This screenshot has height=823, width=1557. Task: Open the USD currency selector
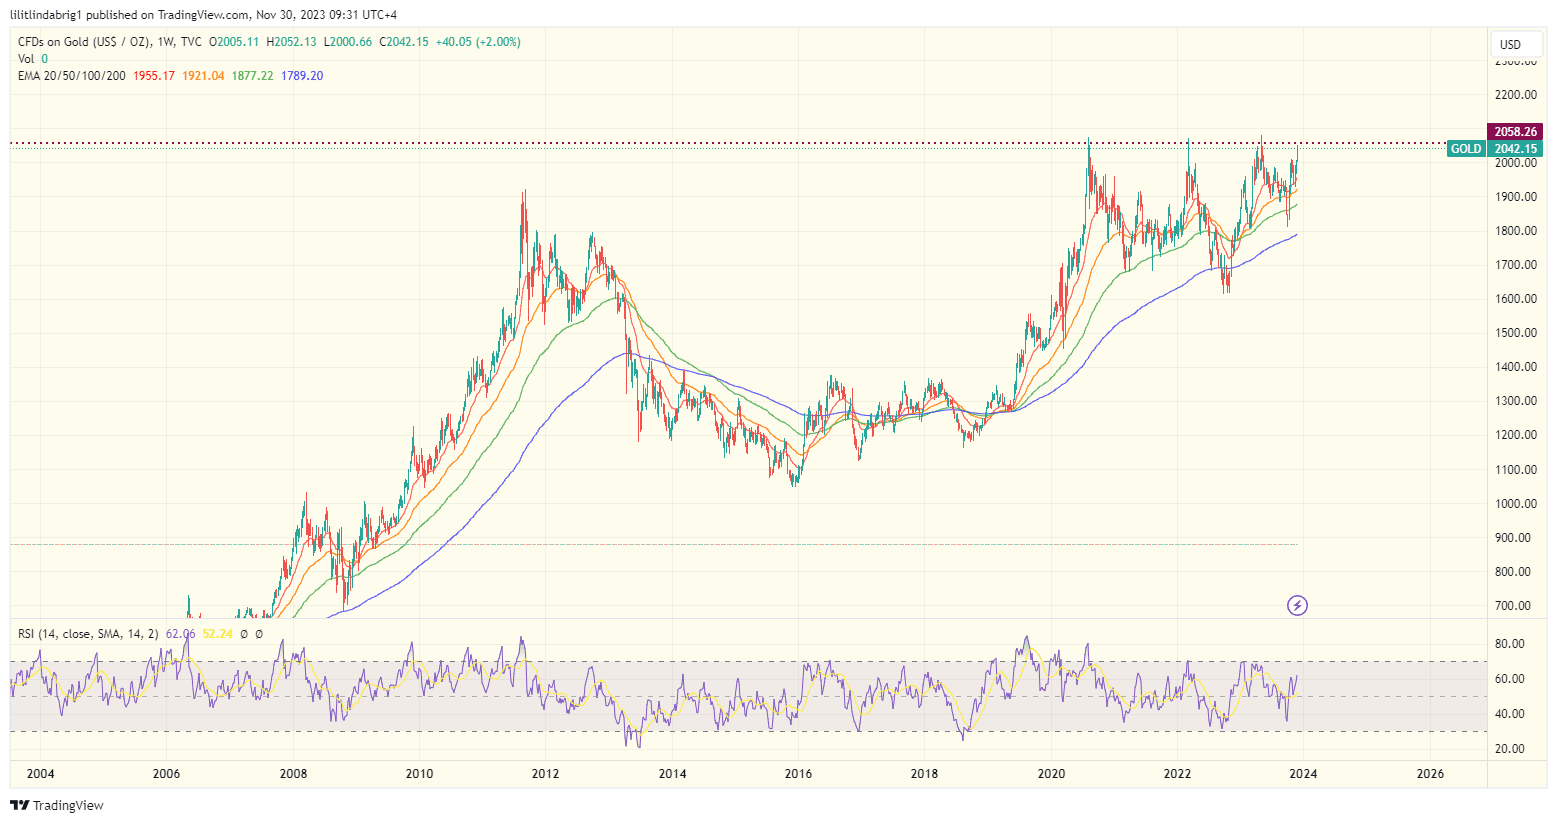pyautogui.click(x=1515, y=44)
